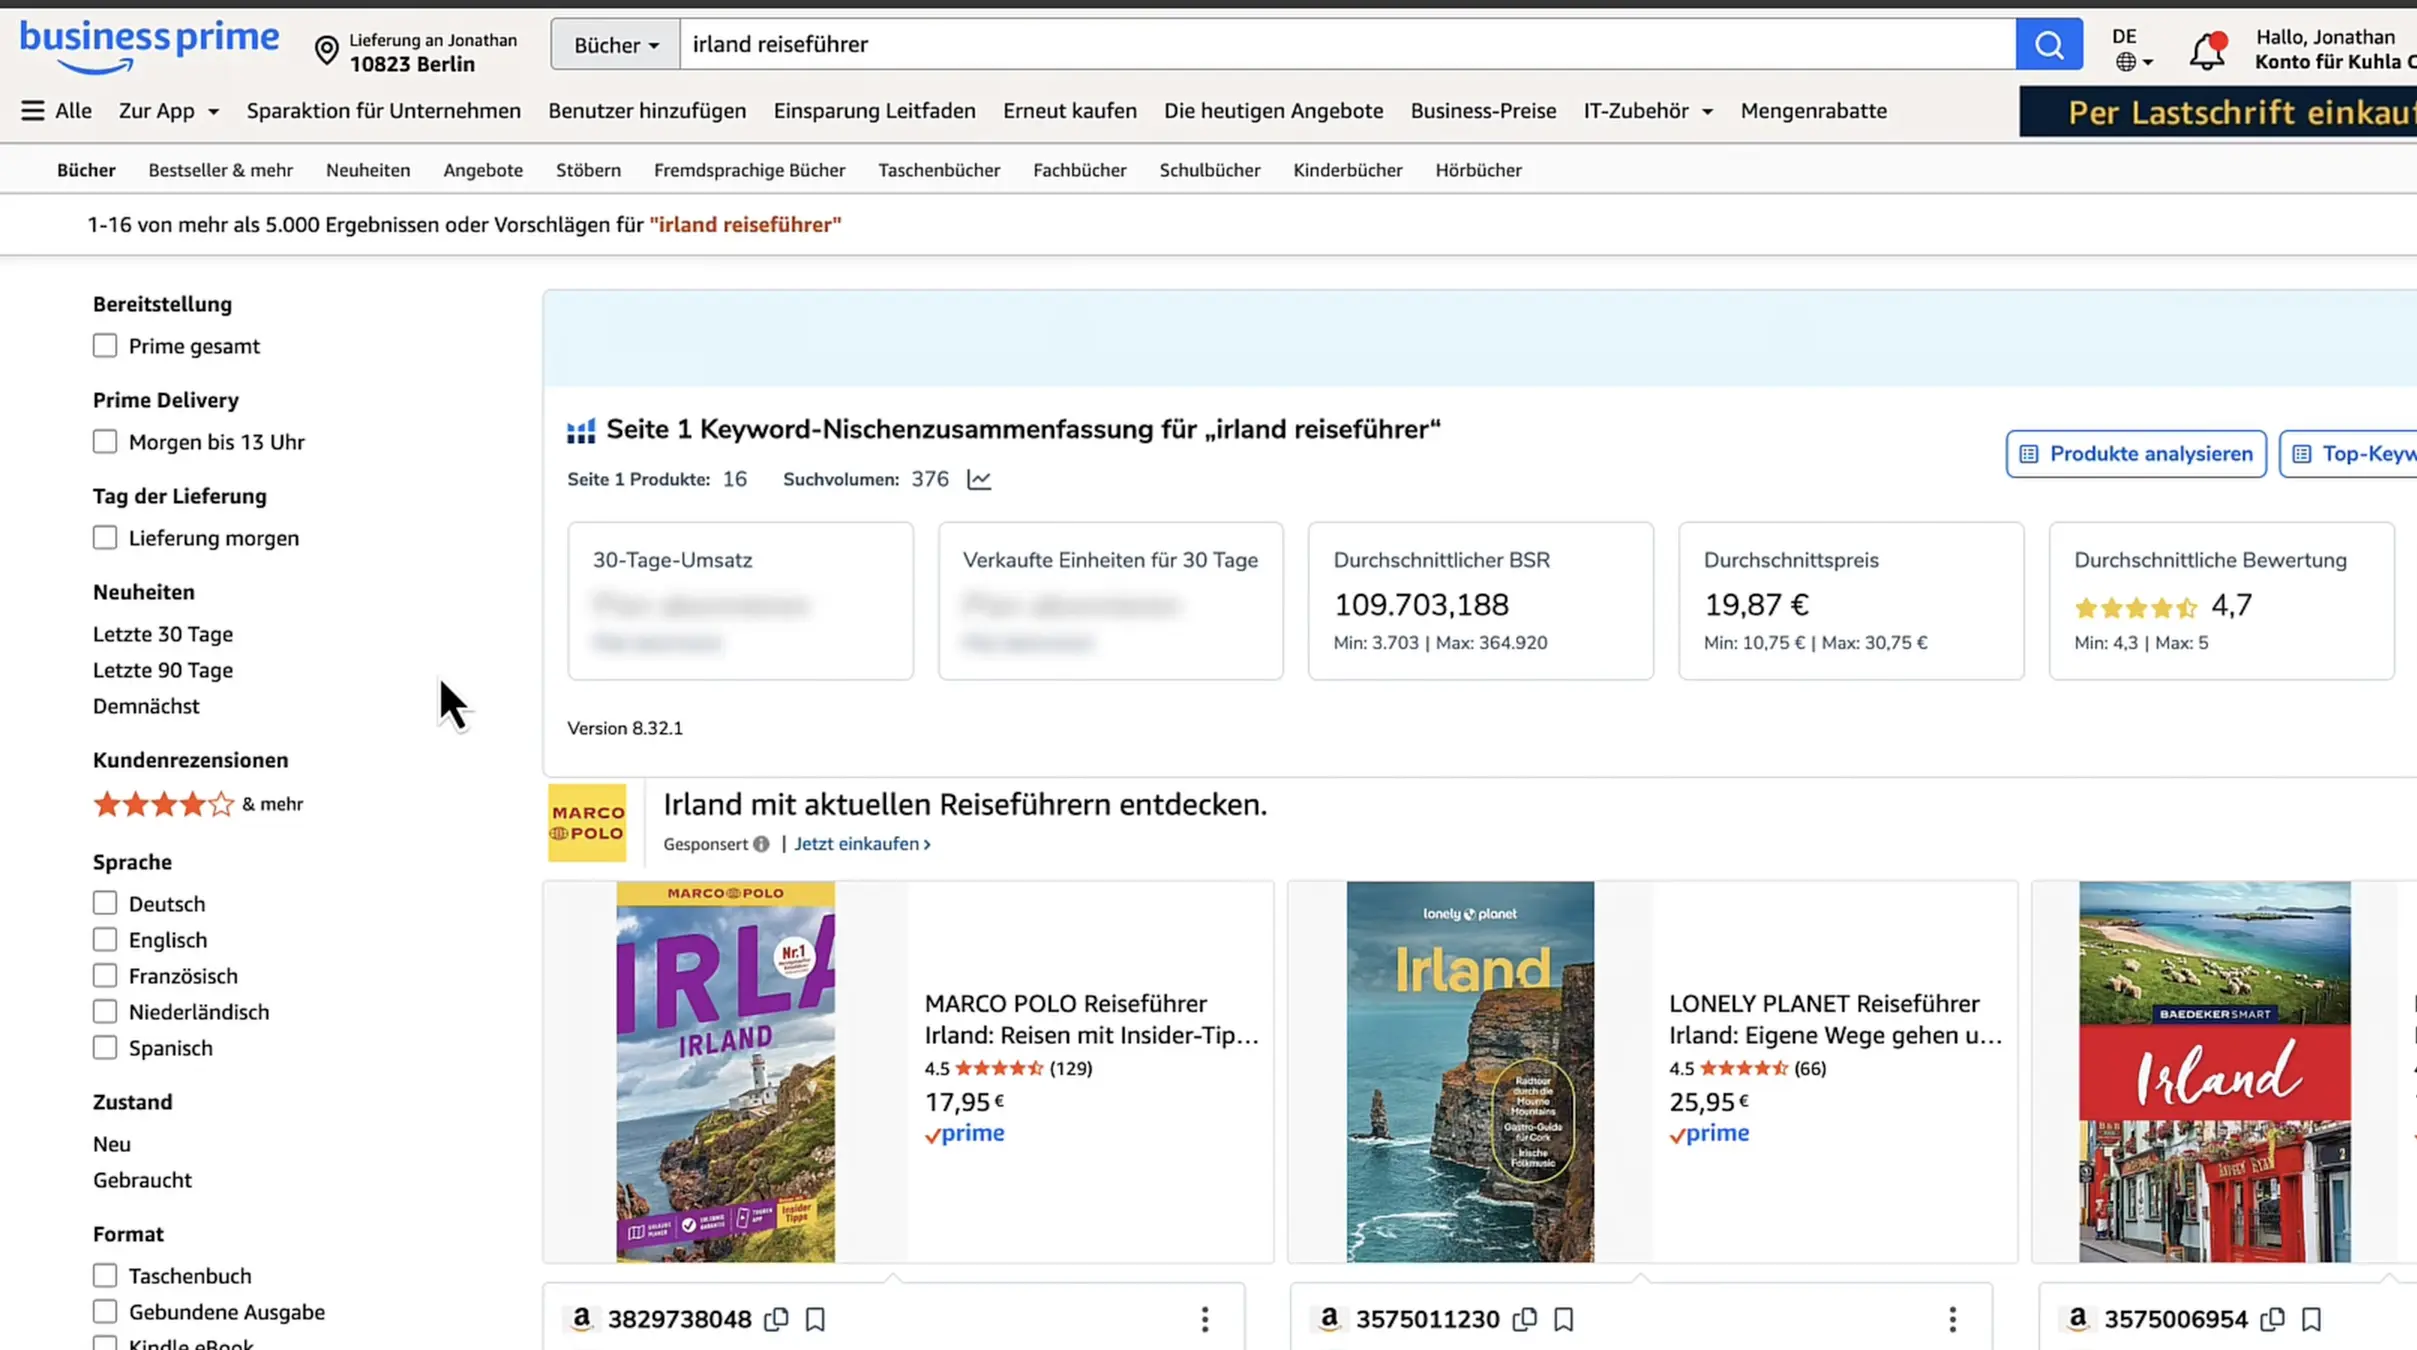2417x1350 pixels.
Task: Select Deutsch language filter
Action: [105, 904]
